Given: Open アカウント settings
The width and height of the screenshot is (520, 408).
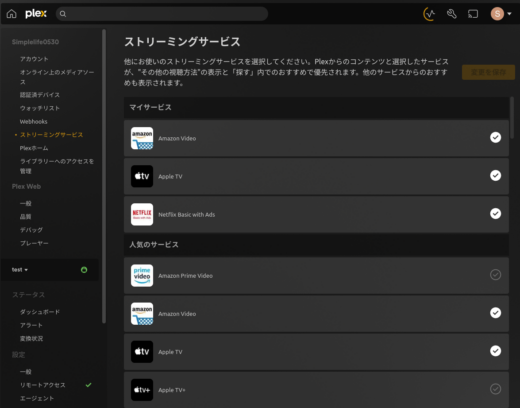Looking at the screenshot, I should pos(34,59).
